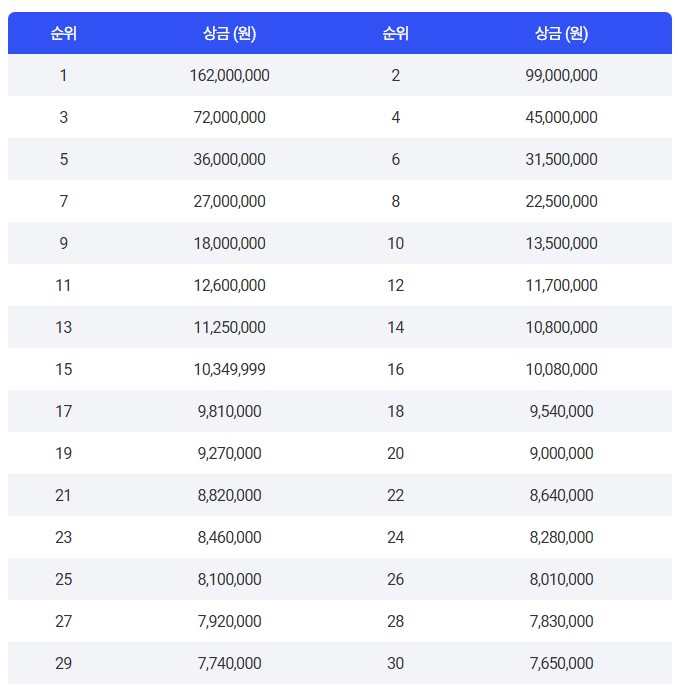Viewport: 678px width, 685px height.
Task: Select prize amount 13,500,000
Action: point(561,243)
